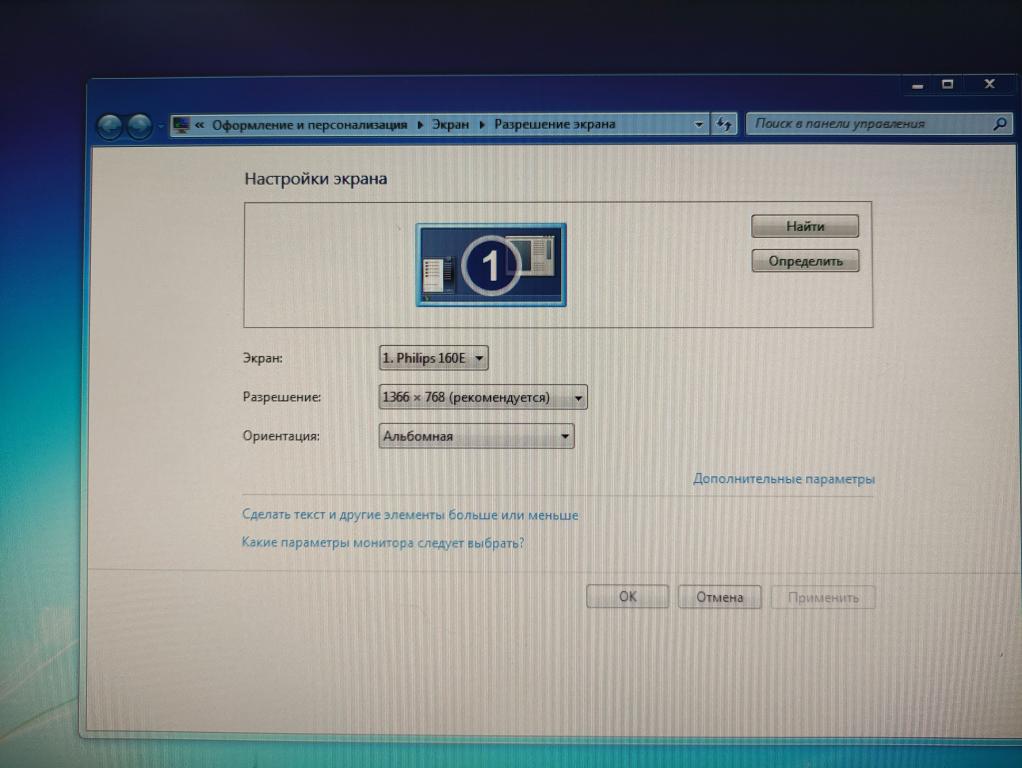Image resolution: width=1022 pixels, height=768 pixels.
Task: Click the 'Настройки экрана' heading
Action: pyautogui.click(x=315, y=179)
